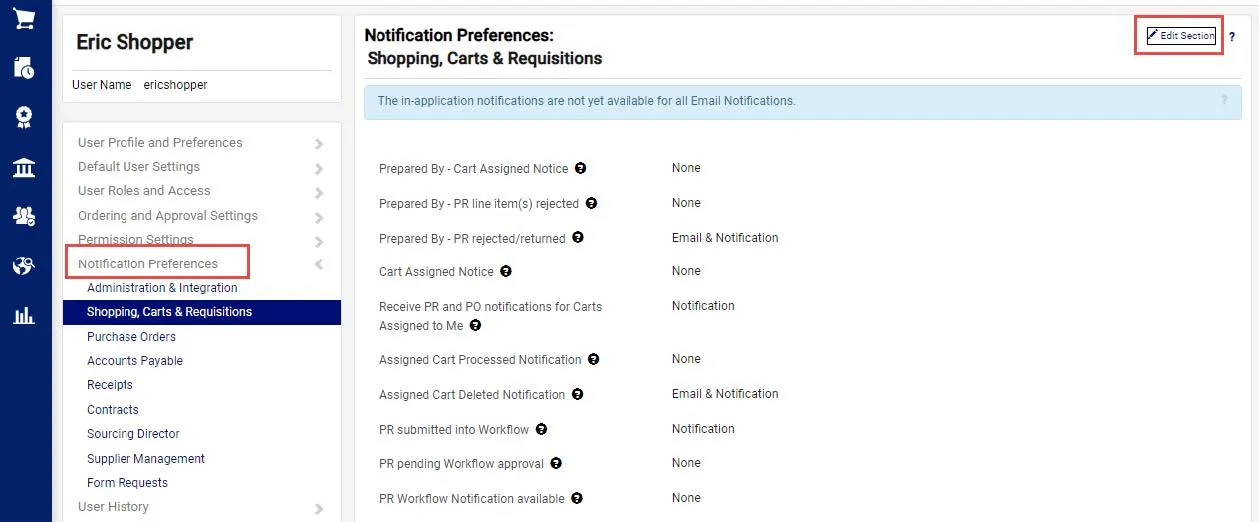1259x522 pixels.
Task: Go to Supplier Management notifications
Action: pos(146,459)
